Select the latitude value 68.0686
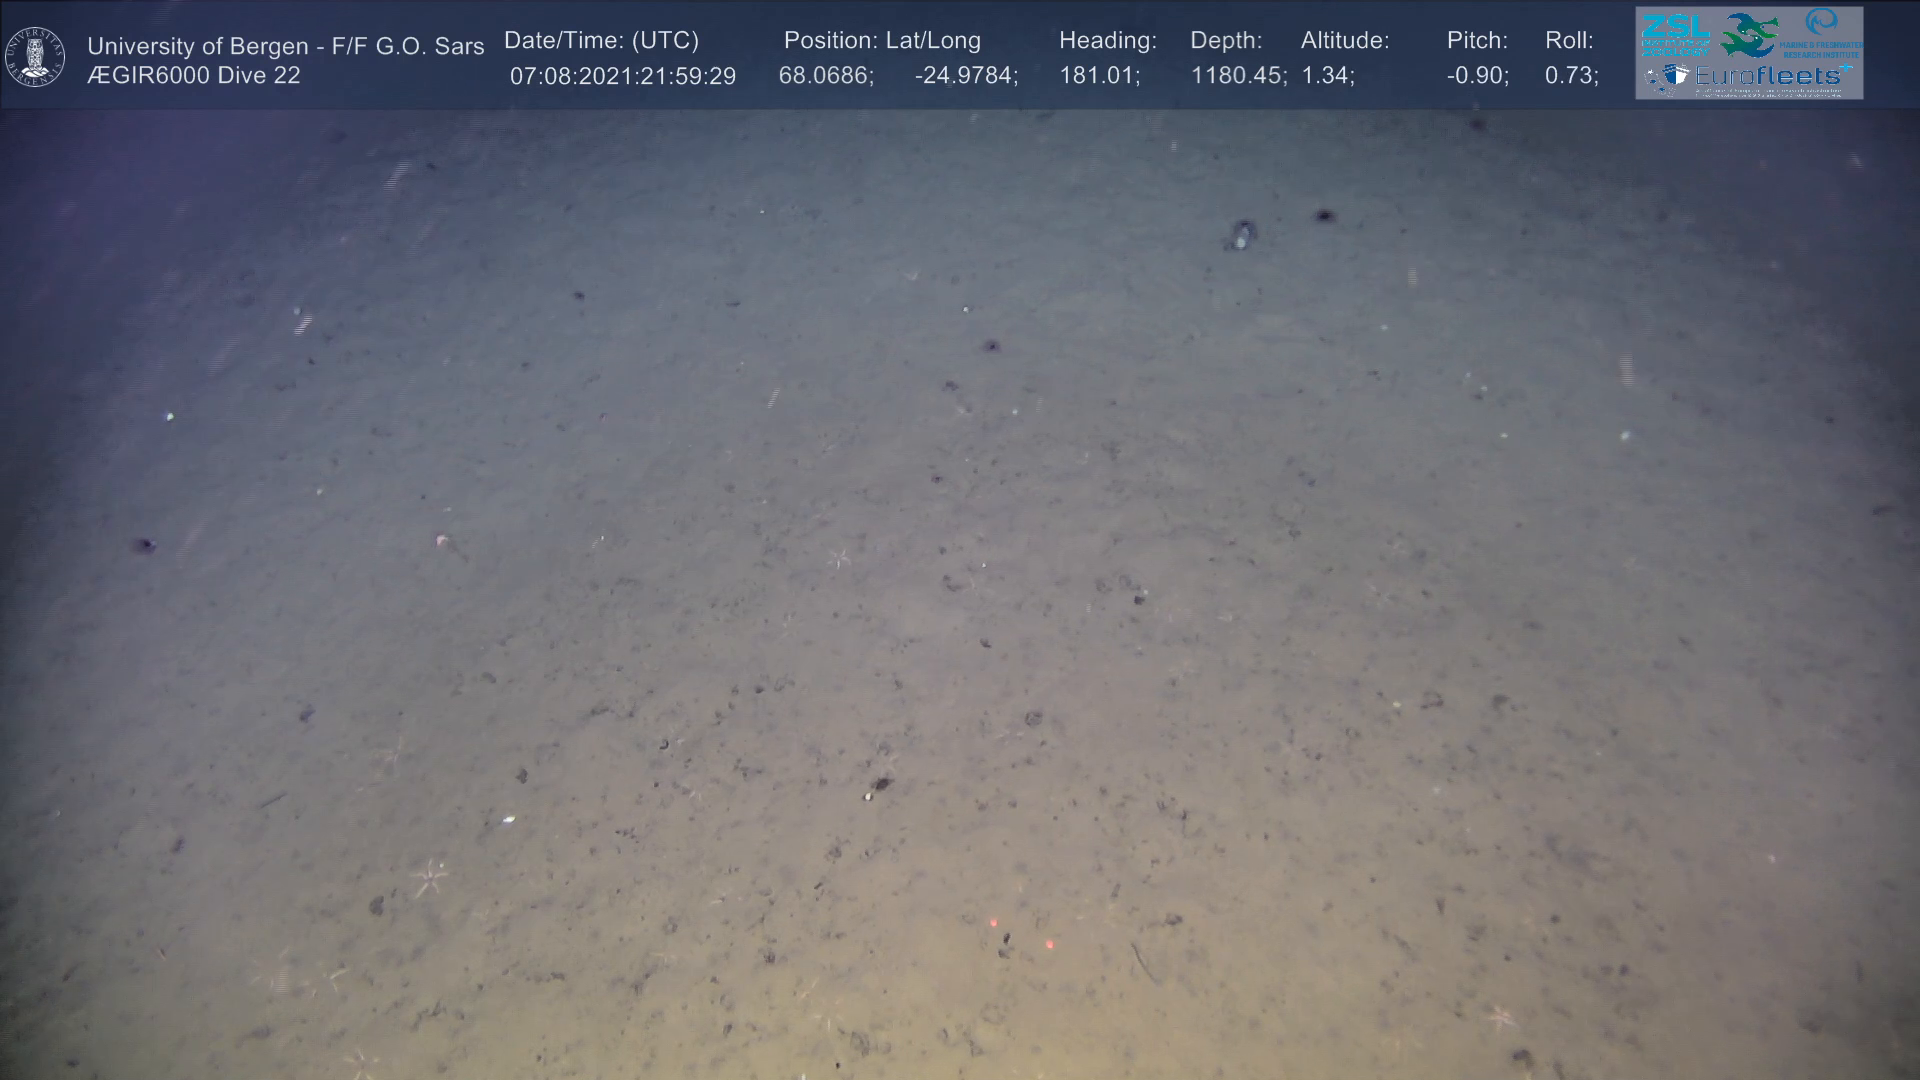Screen dimensions: 1920x1080 point(825,76)
